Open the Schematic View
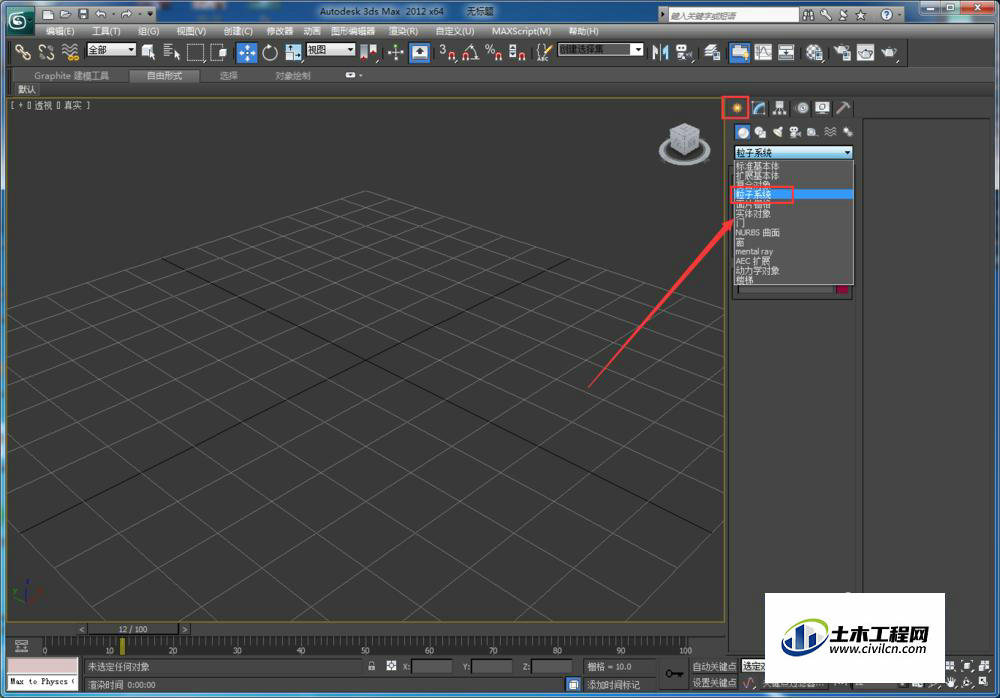This screenshot has width=1000, height=698. click(786, 52)
